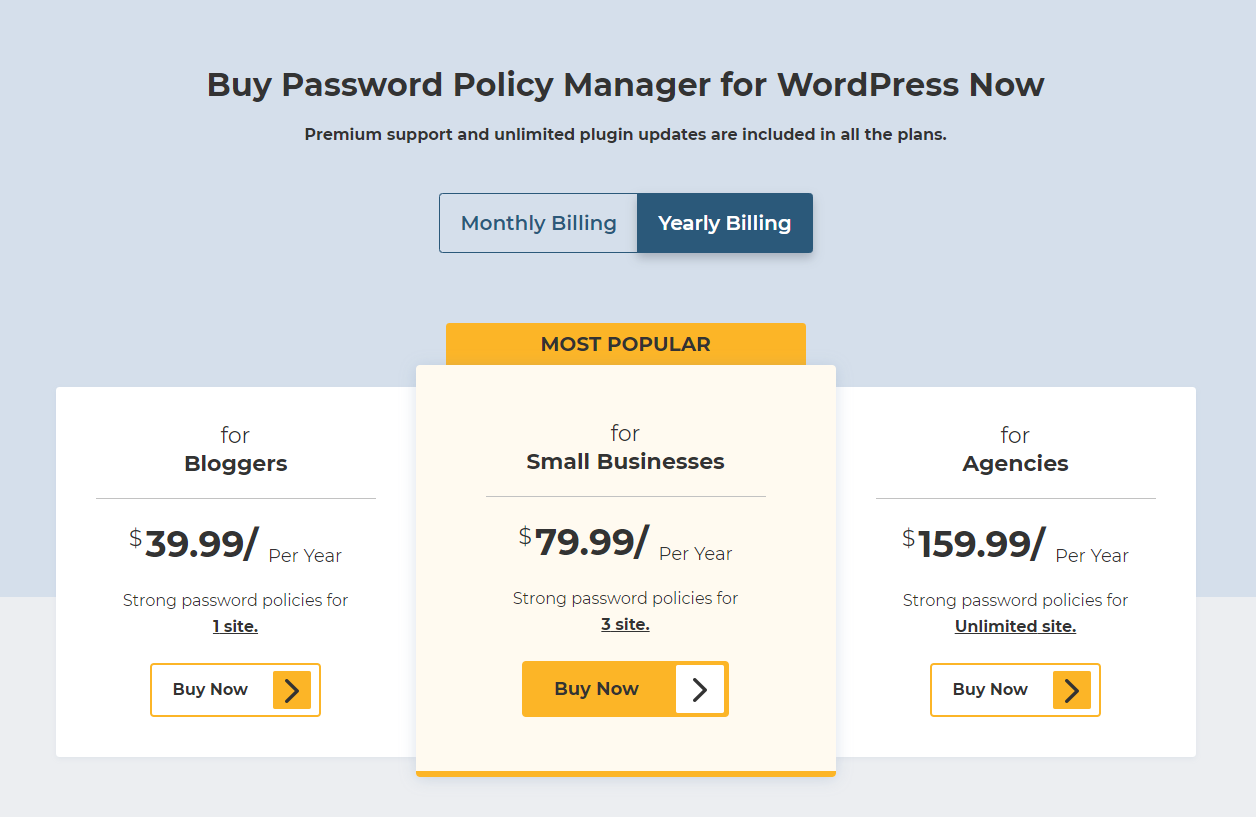Click the arrow icon on the Bloggers plan
Image resolution: width=1256 pixels, height=817 pixels.
pos(292,690)
